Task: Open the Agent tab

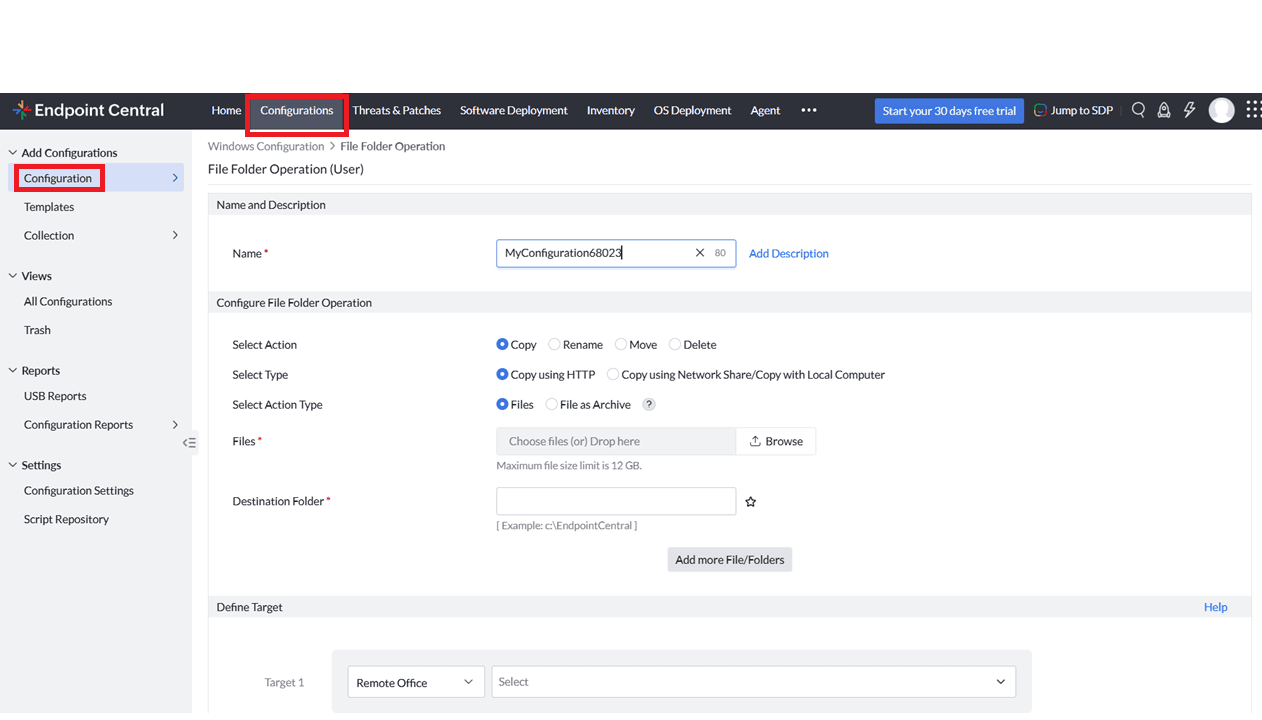Action: point(765,110)
